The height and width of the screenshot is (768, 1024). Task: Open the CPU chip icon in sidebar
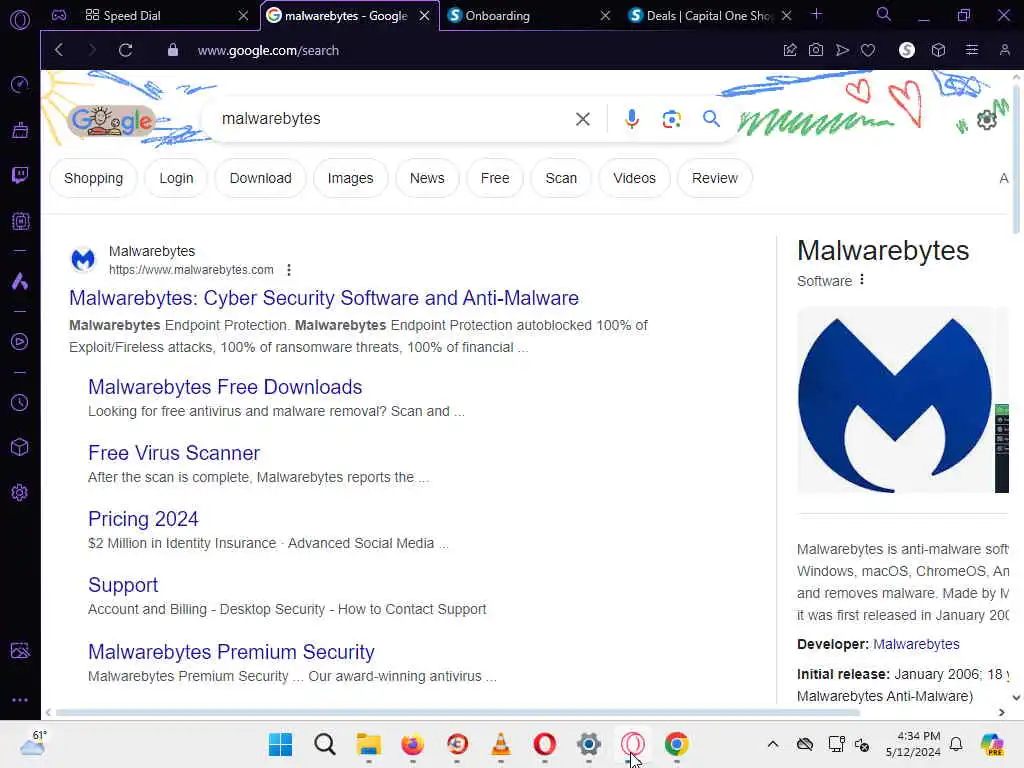(20, 221)
